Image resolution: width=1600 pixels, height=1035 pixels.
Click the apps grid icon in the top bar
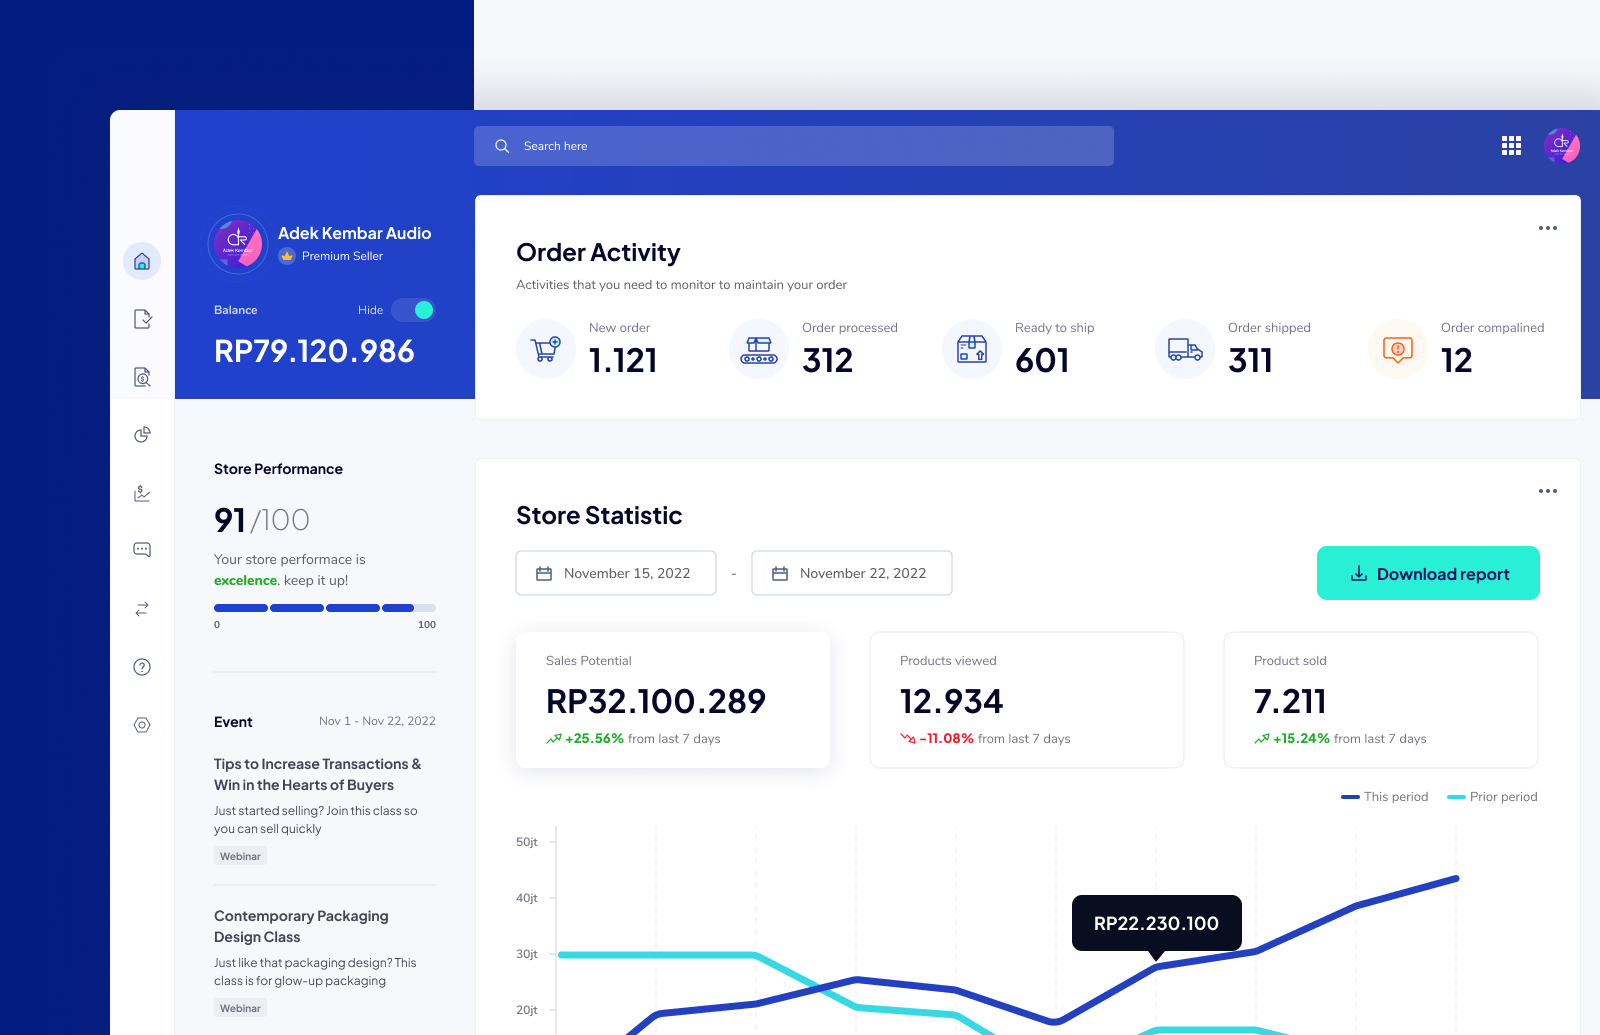[1511, 145]
